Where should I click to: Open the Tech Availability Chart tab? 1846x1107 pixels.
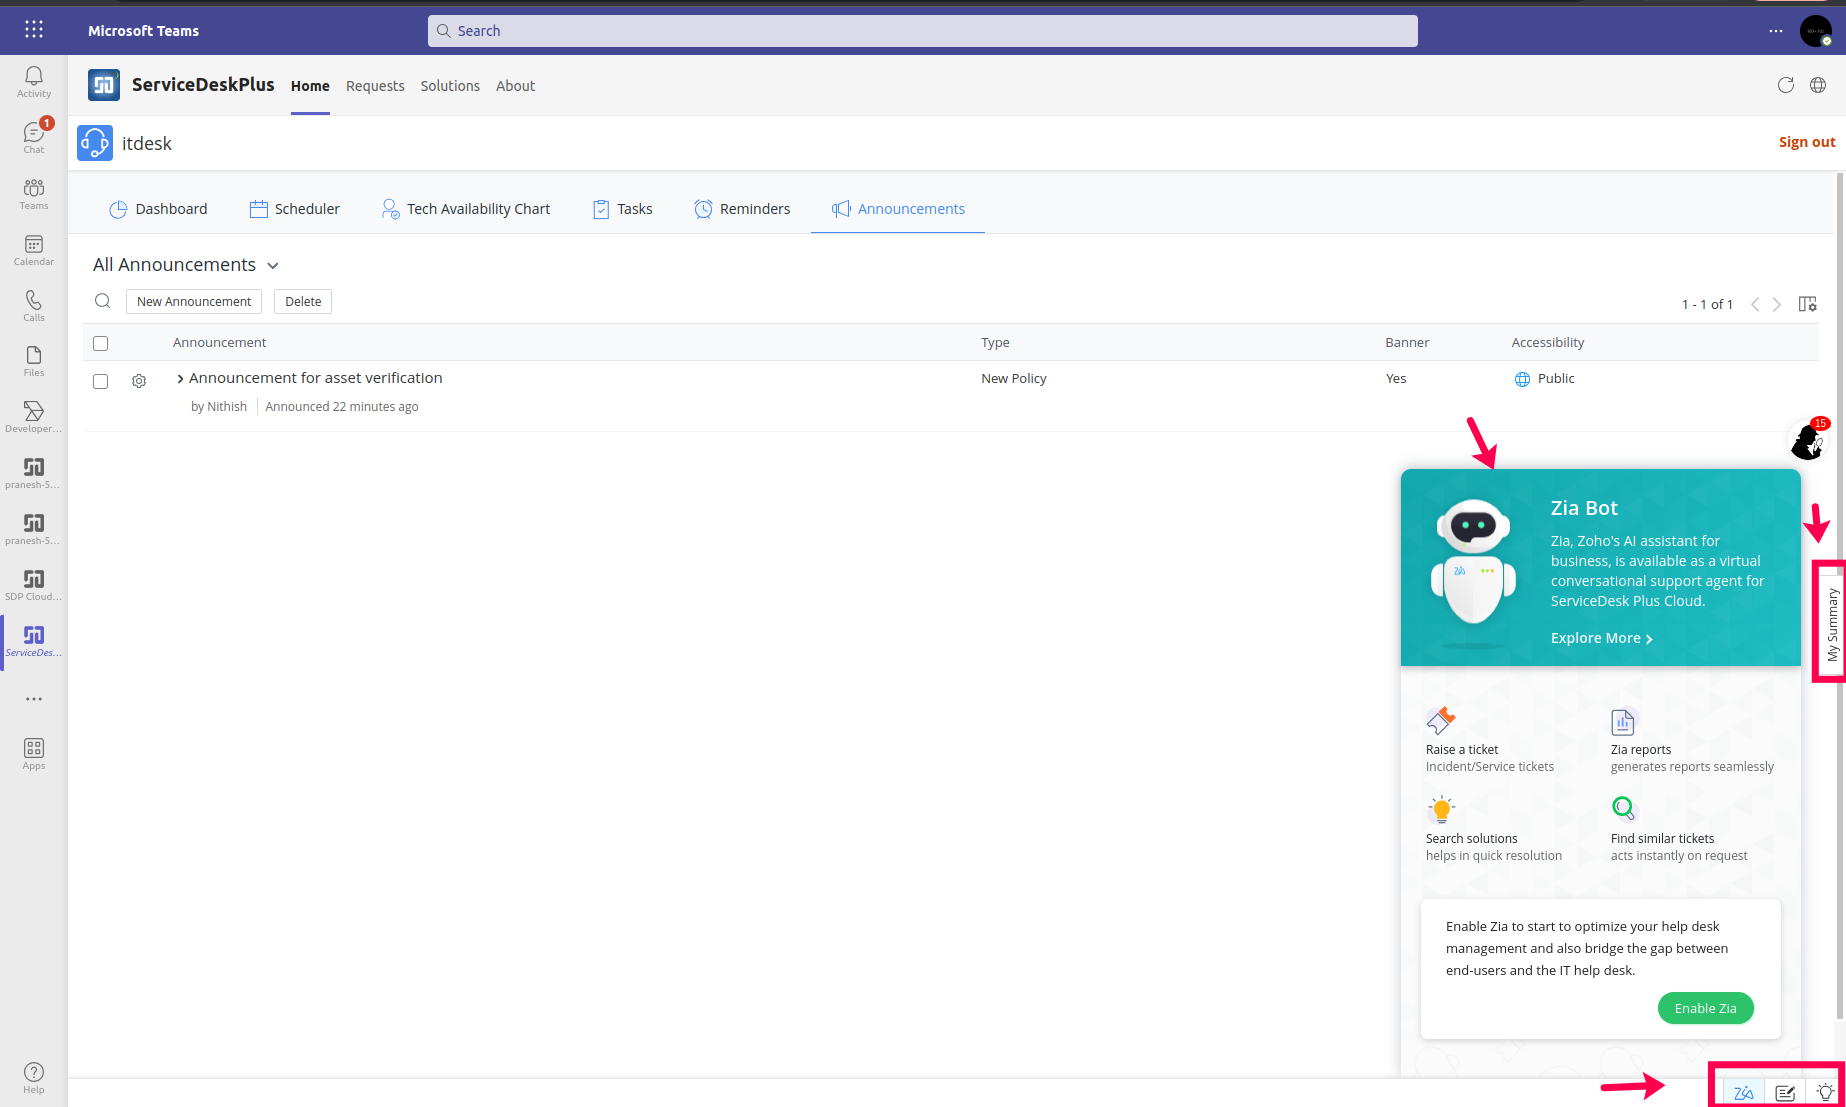pos(465,209)
